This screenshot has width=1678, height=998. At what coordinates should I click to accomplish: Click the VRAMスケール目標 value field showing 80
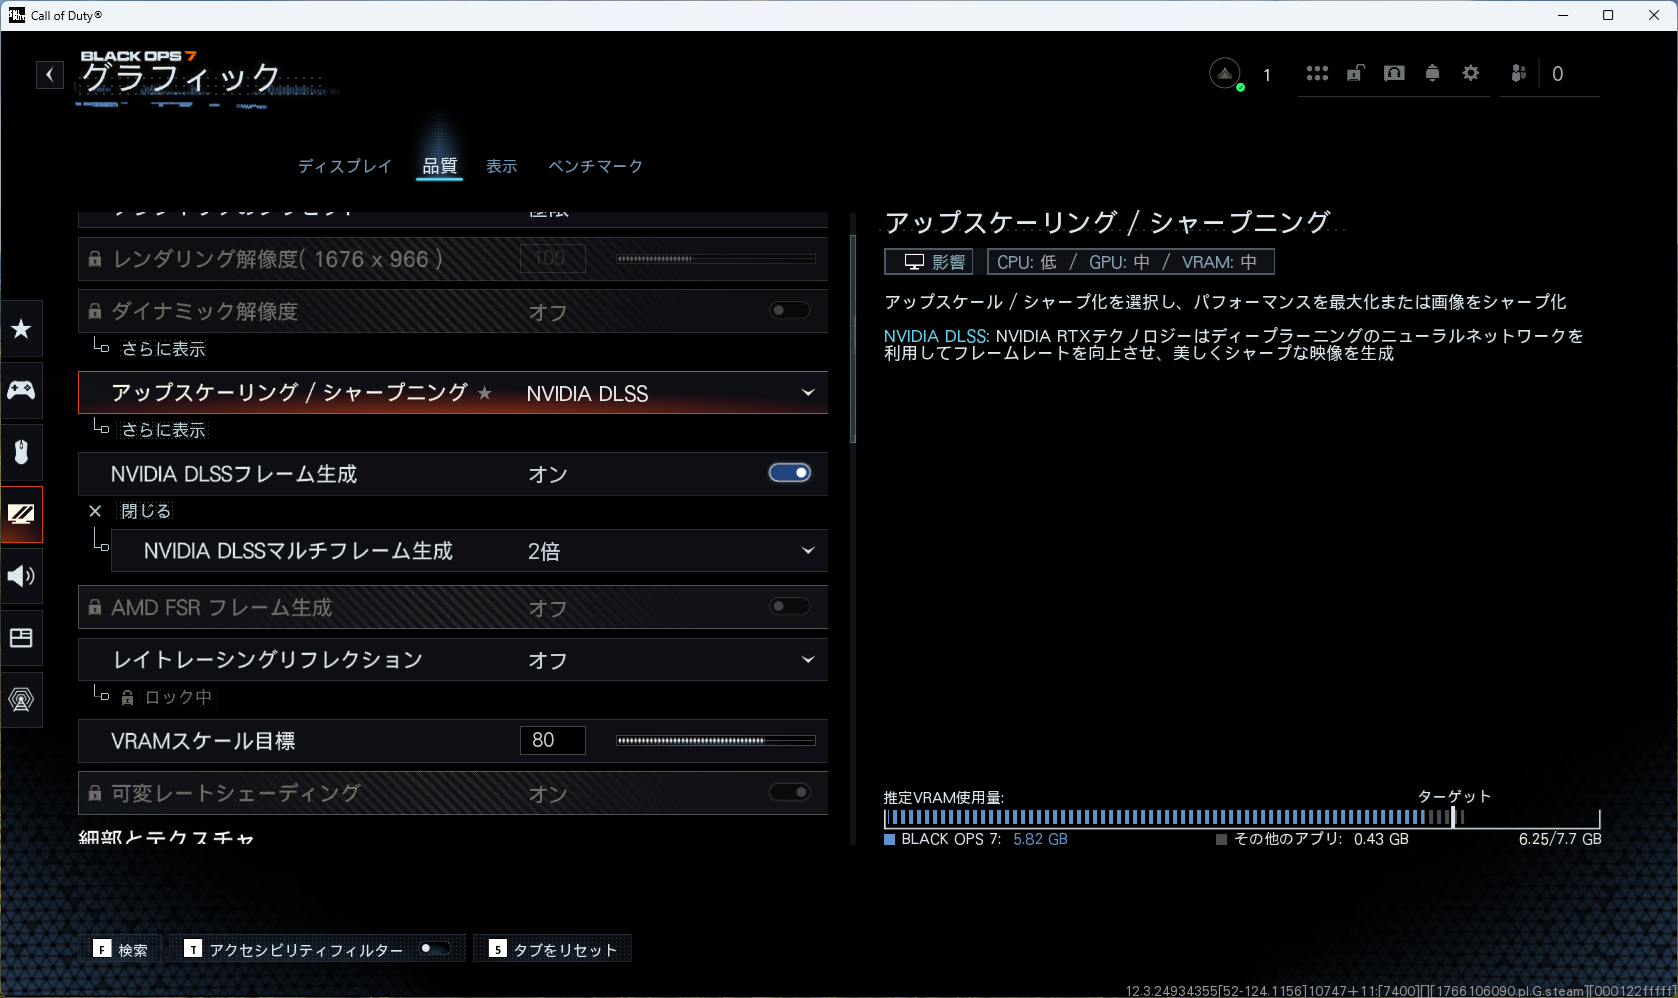click(x=553, y=740)
